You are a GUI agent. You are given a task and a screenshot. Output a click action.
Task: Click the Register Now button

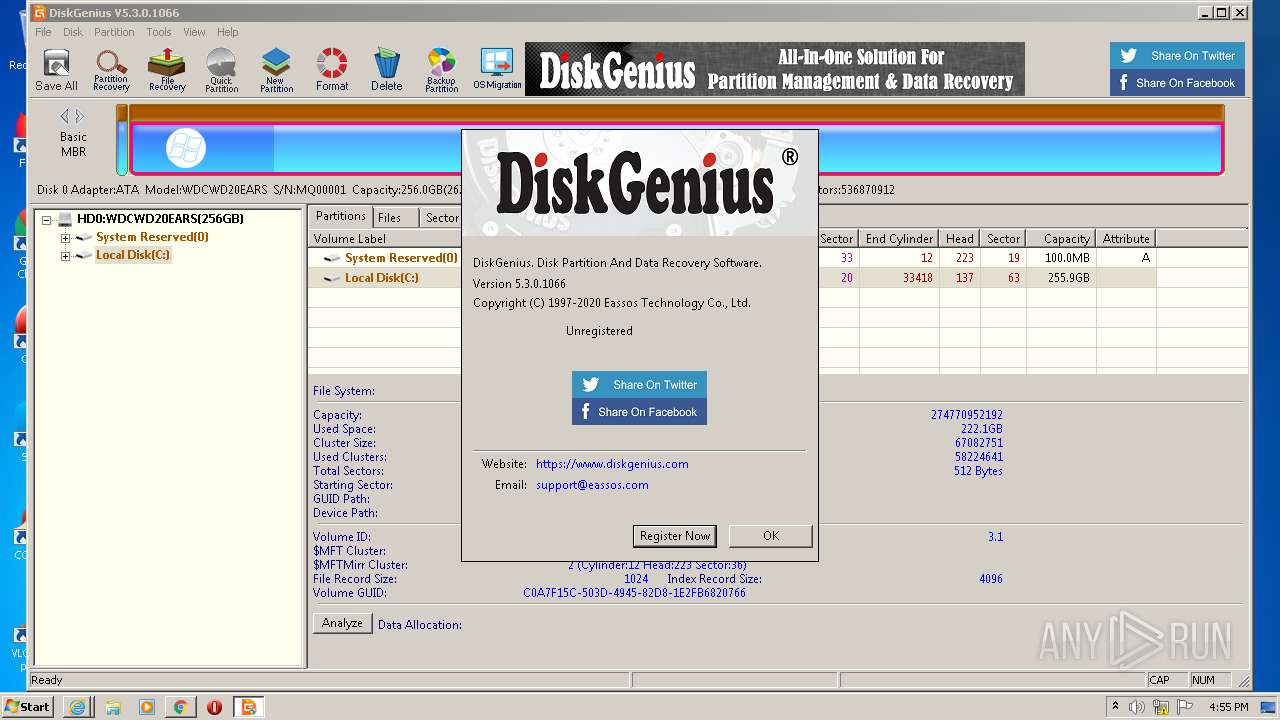coord(675,536)
